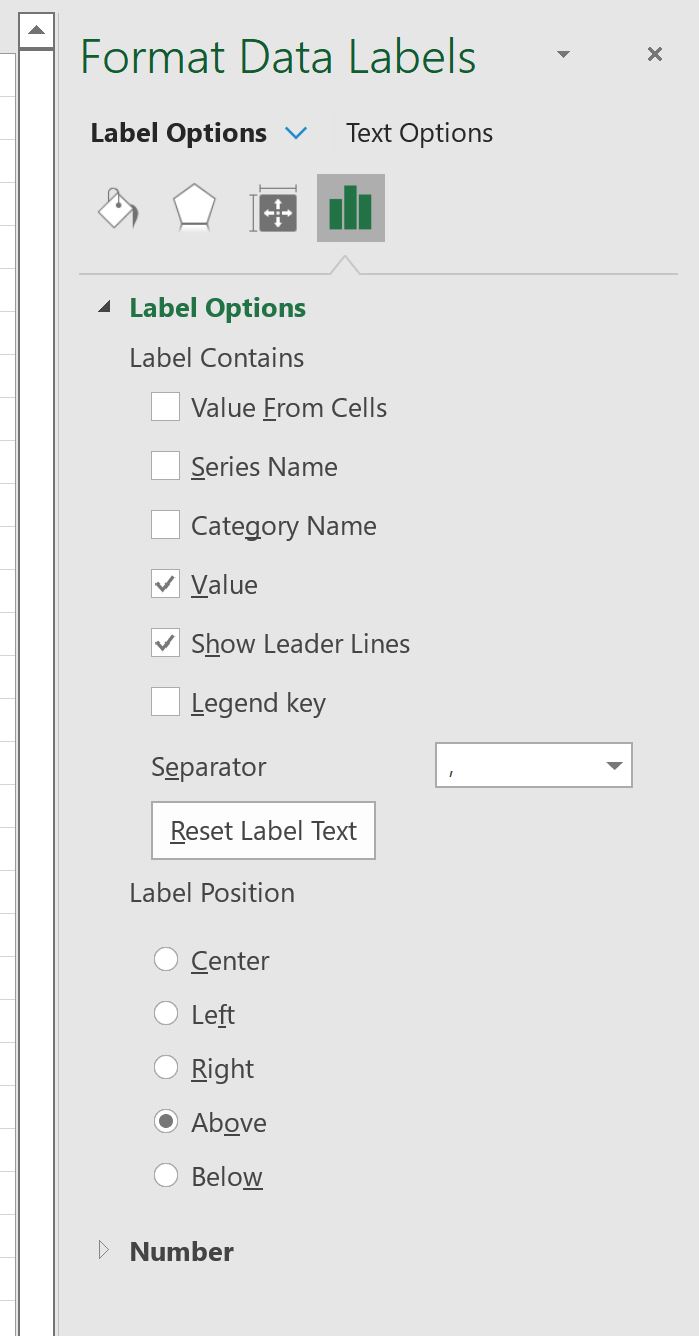Viewport: 699px width, 1336px height.
Task: Click the Reset Label Text button
Action: (x=263, y=831)
